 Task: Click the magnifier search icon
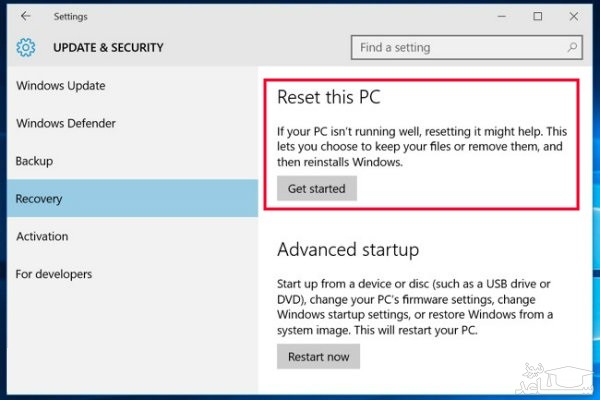tap(572, 47)
